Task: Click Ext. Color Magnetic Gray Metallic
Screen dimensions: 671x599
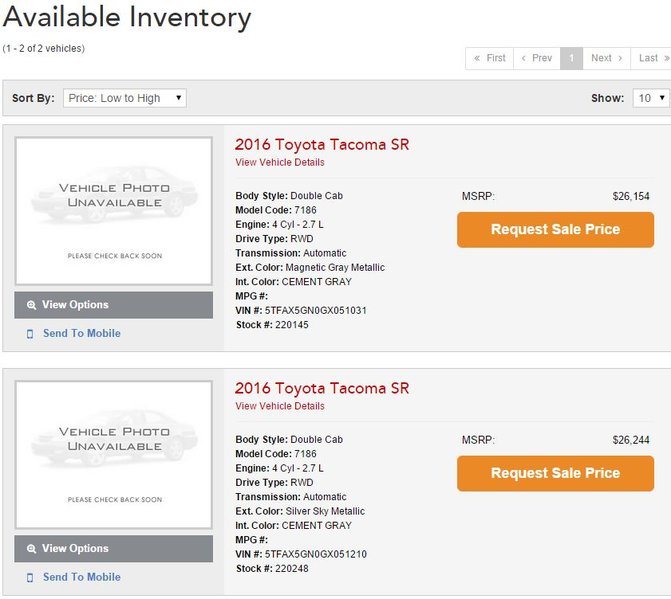Action: (335, 268)
